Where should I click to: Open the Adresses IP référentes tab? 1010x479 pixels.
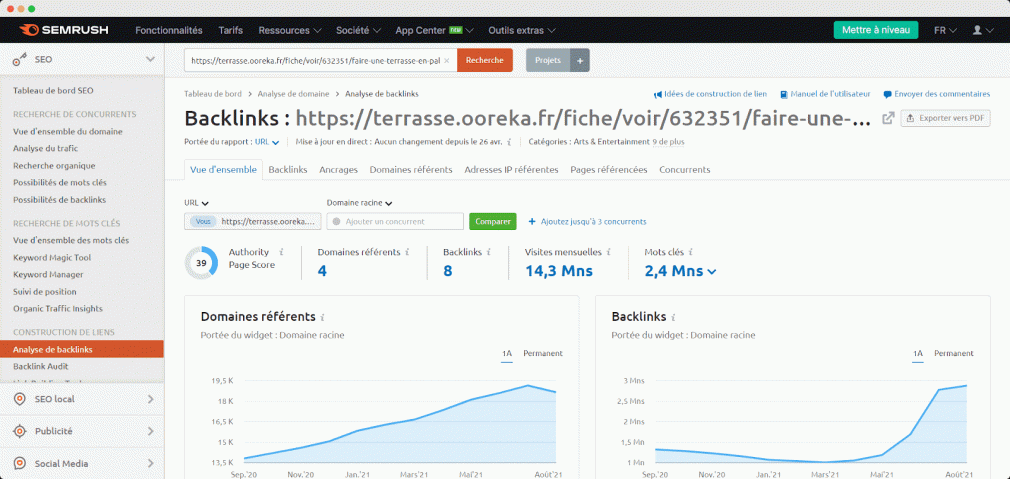pyautogui.click(x=511, y=170)
